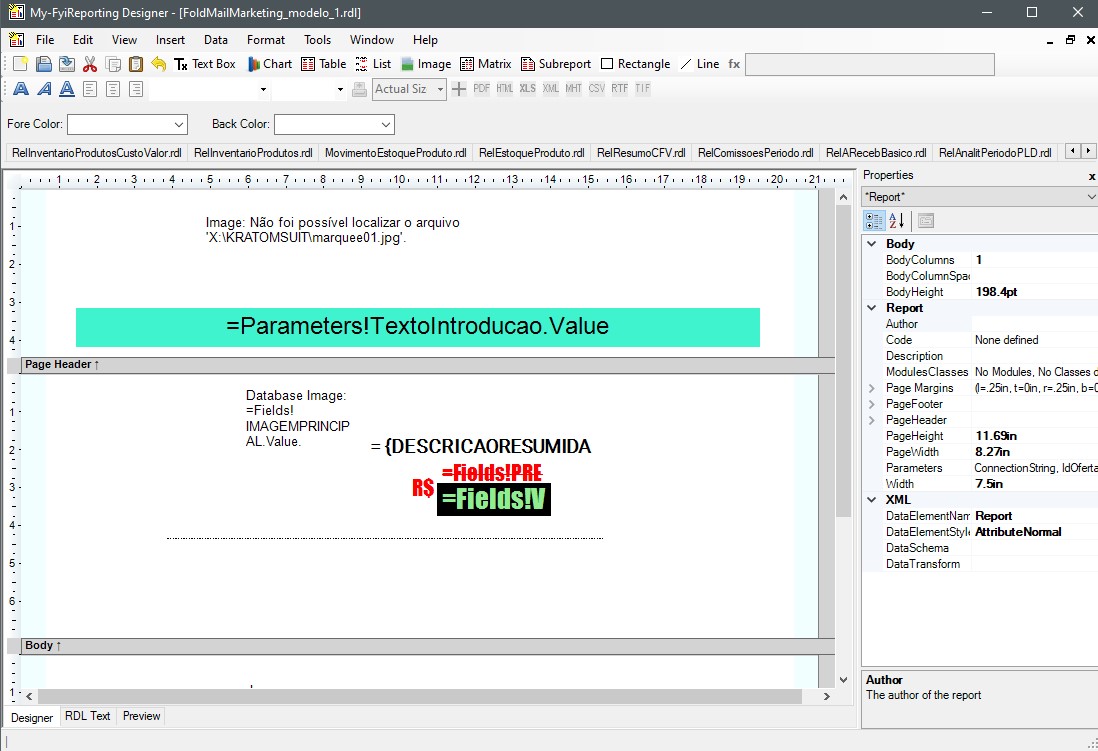Open the Format menu
Screen dimensions: 1098x751
tap(266, 40)
